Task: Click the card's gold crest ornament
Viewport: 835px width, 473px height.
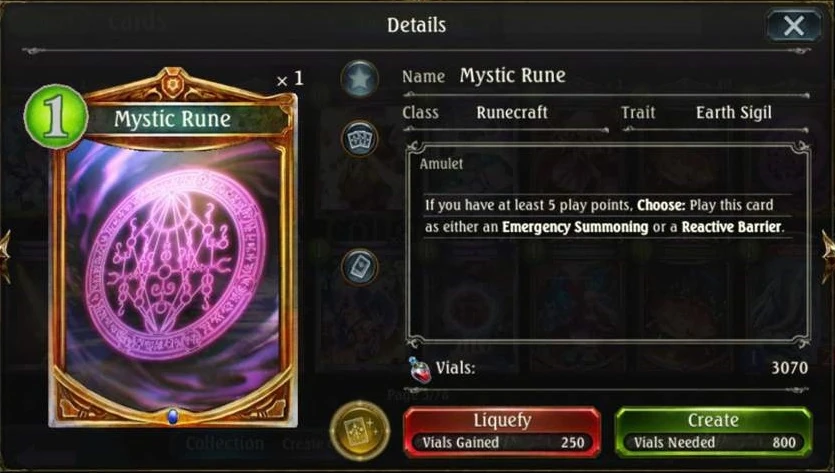Action: coord(172,83)
